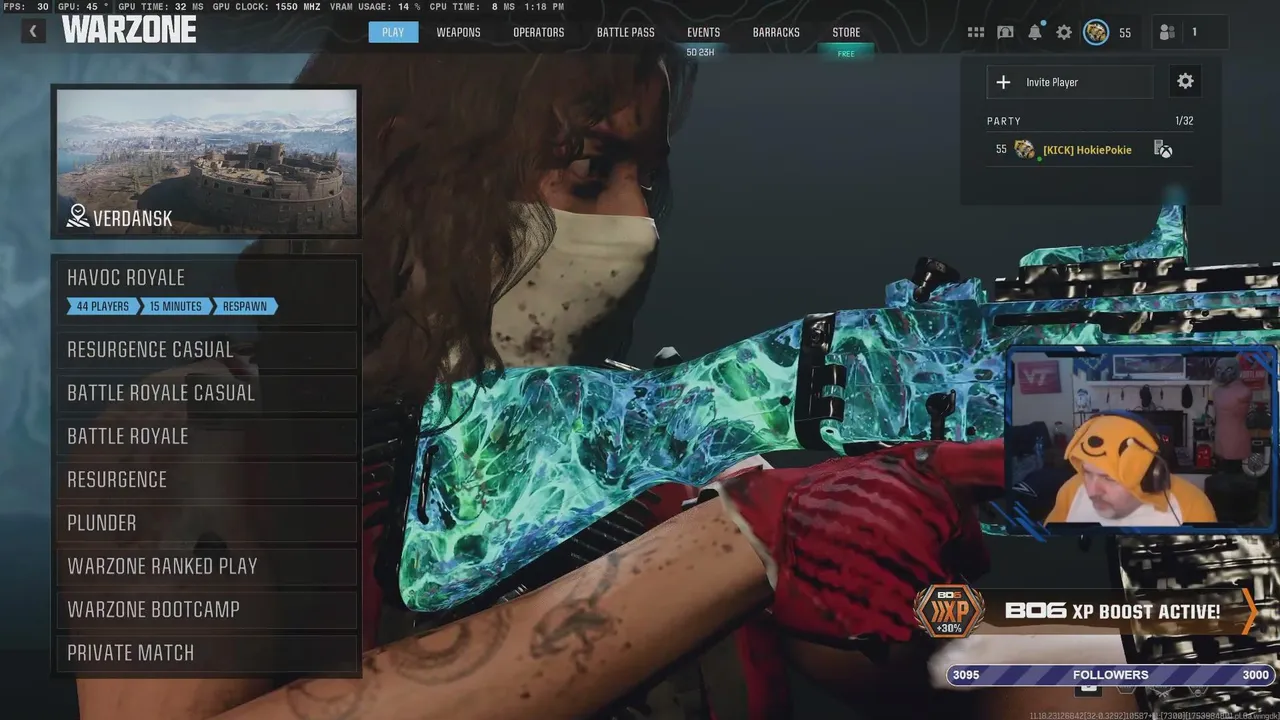Open the BO6 XP Boost Active banner arrow
Screen dimensions: 1280x720
[1249, 611]
